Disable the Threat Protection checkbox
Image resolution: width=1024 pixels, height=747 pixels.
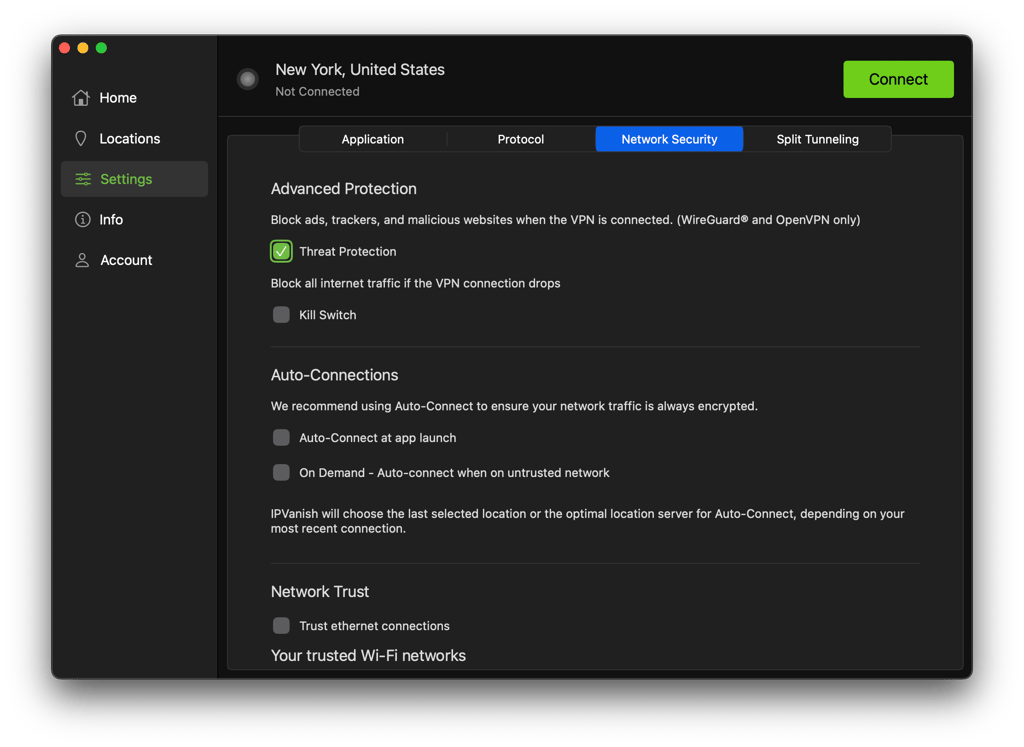click(281, 251)
